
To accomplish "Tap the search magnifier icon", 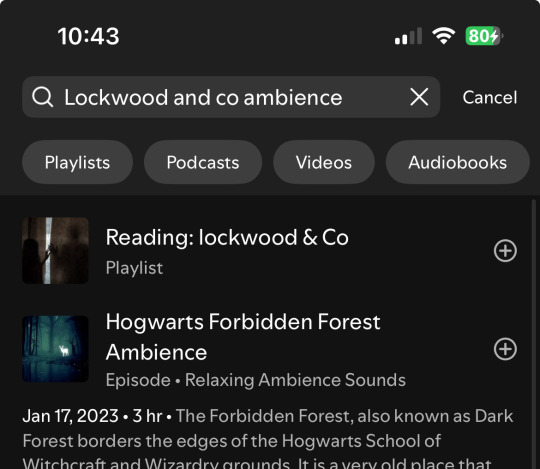I will [42, 97].
